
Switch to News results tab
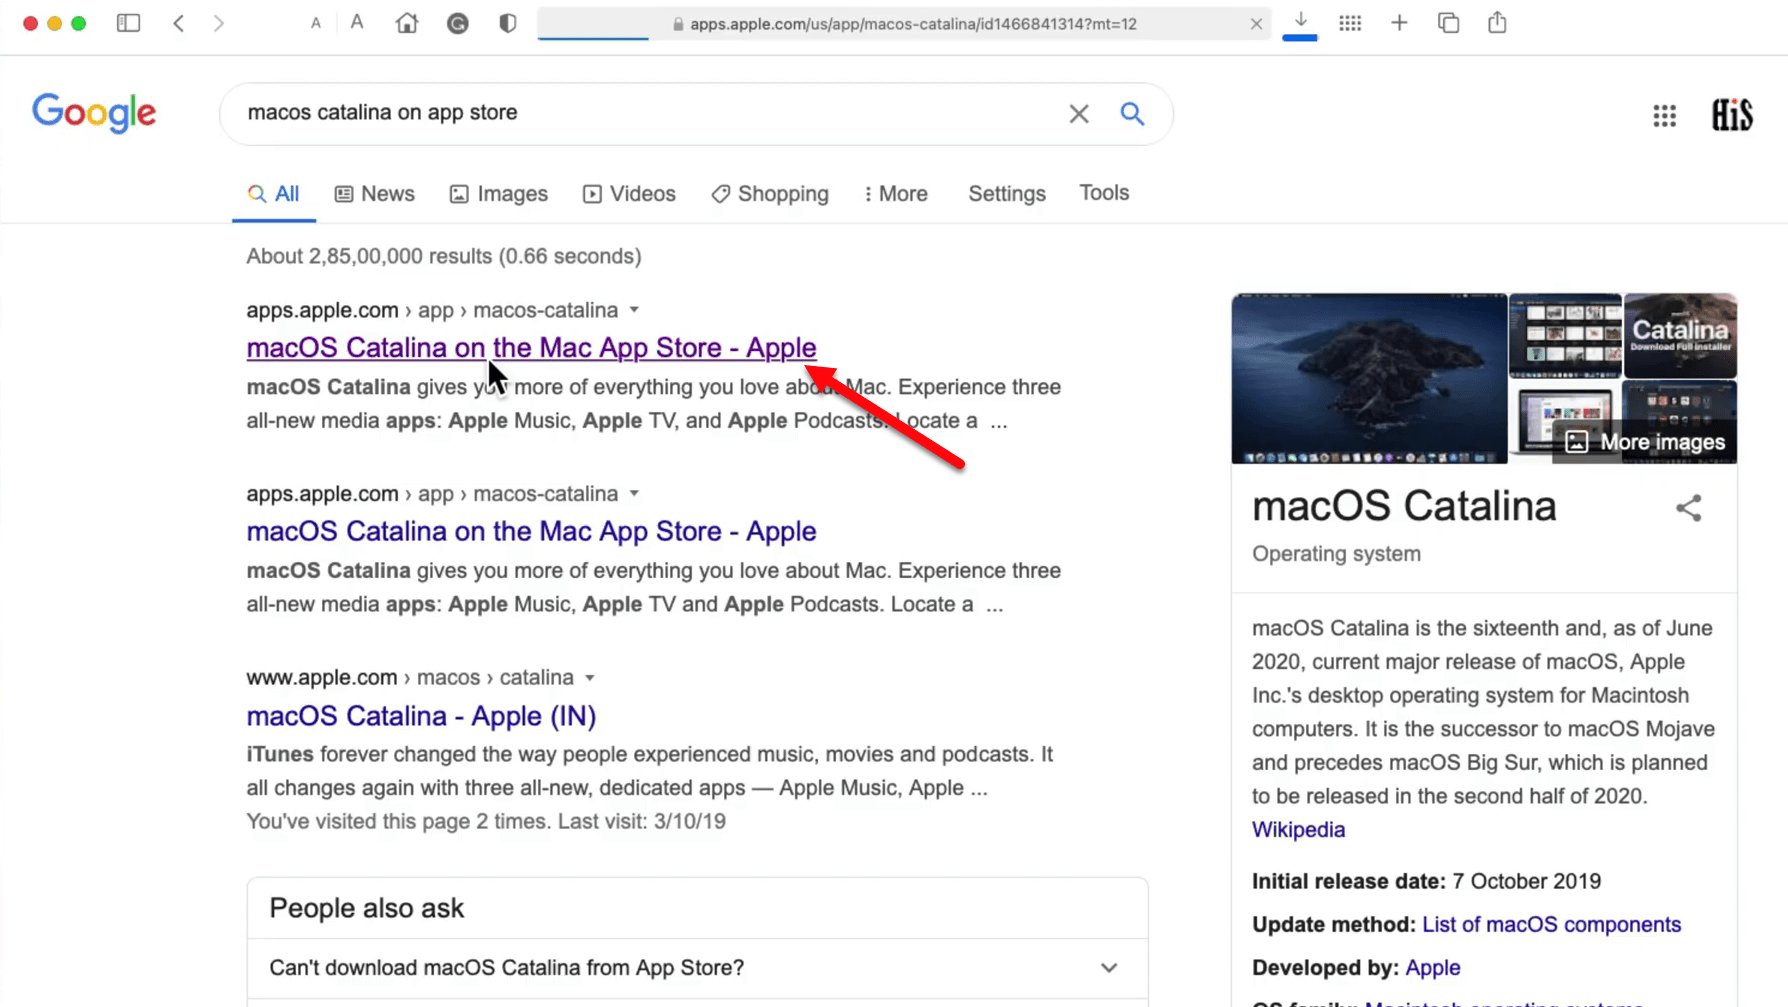375,194
